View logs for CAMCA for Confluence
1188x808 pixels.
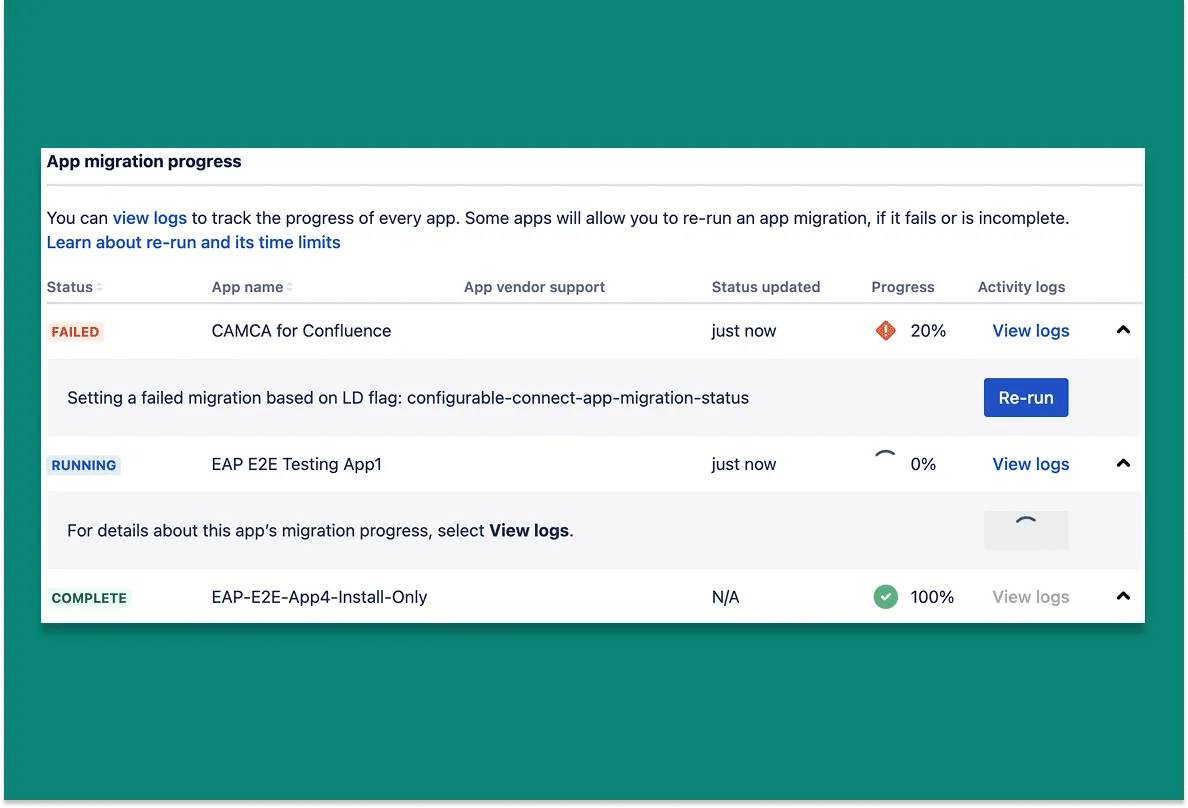[x=1030, y=331]
